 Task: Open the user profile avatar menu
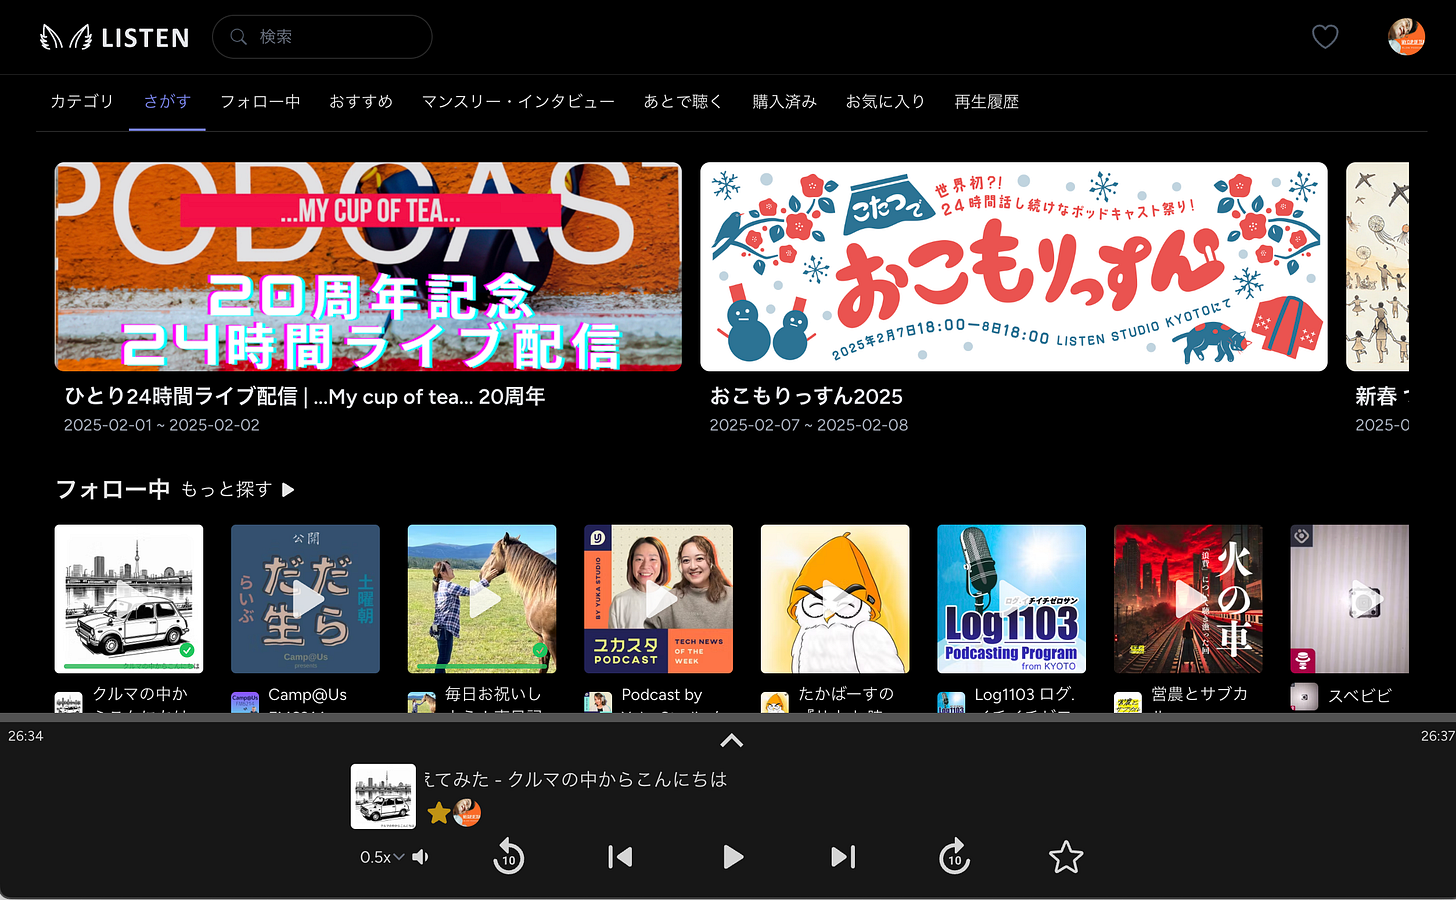click(x=1406, y=37)
